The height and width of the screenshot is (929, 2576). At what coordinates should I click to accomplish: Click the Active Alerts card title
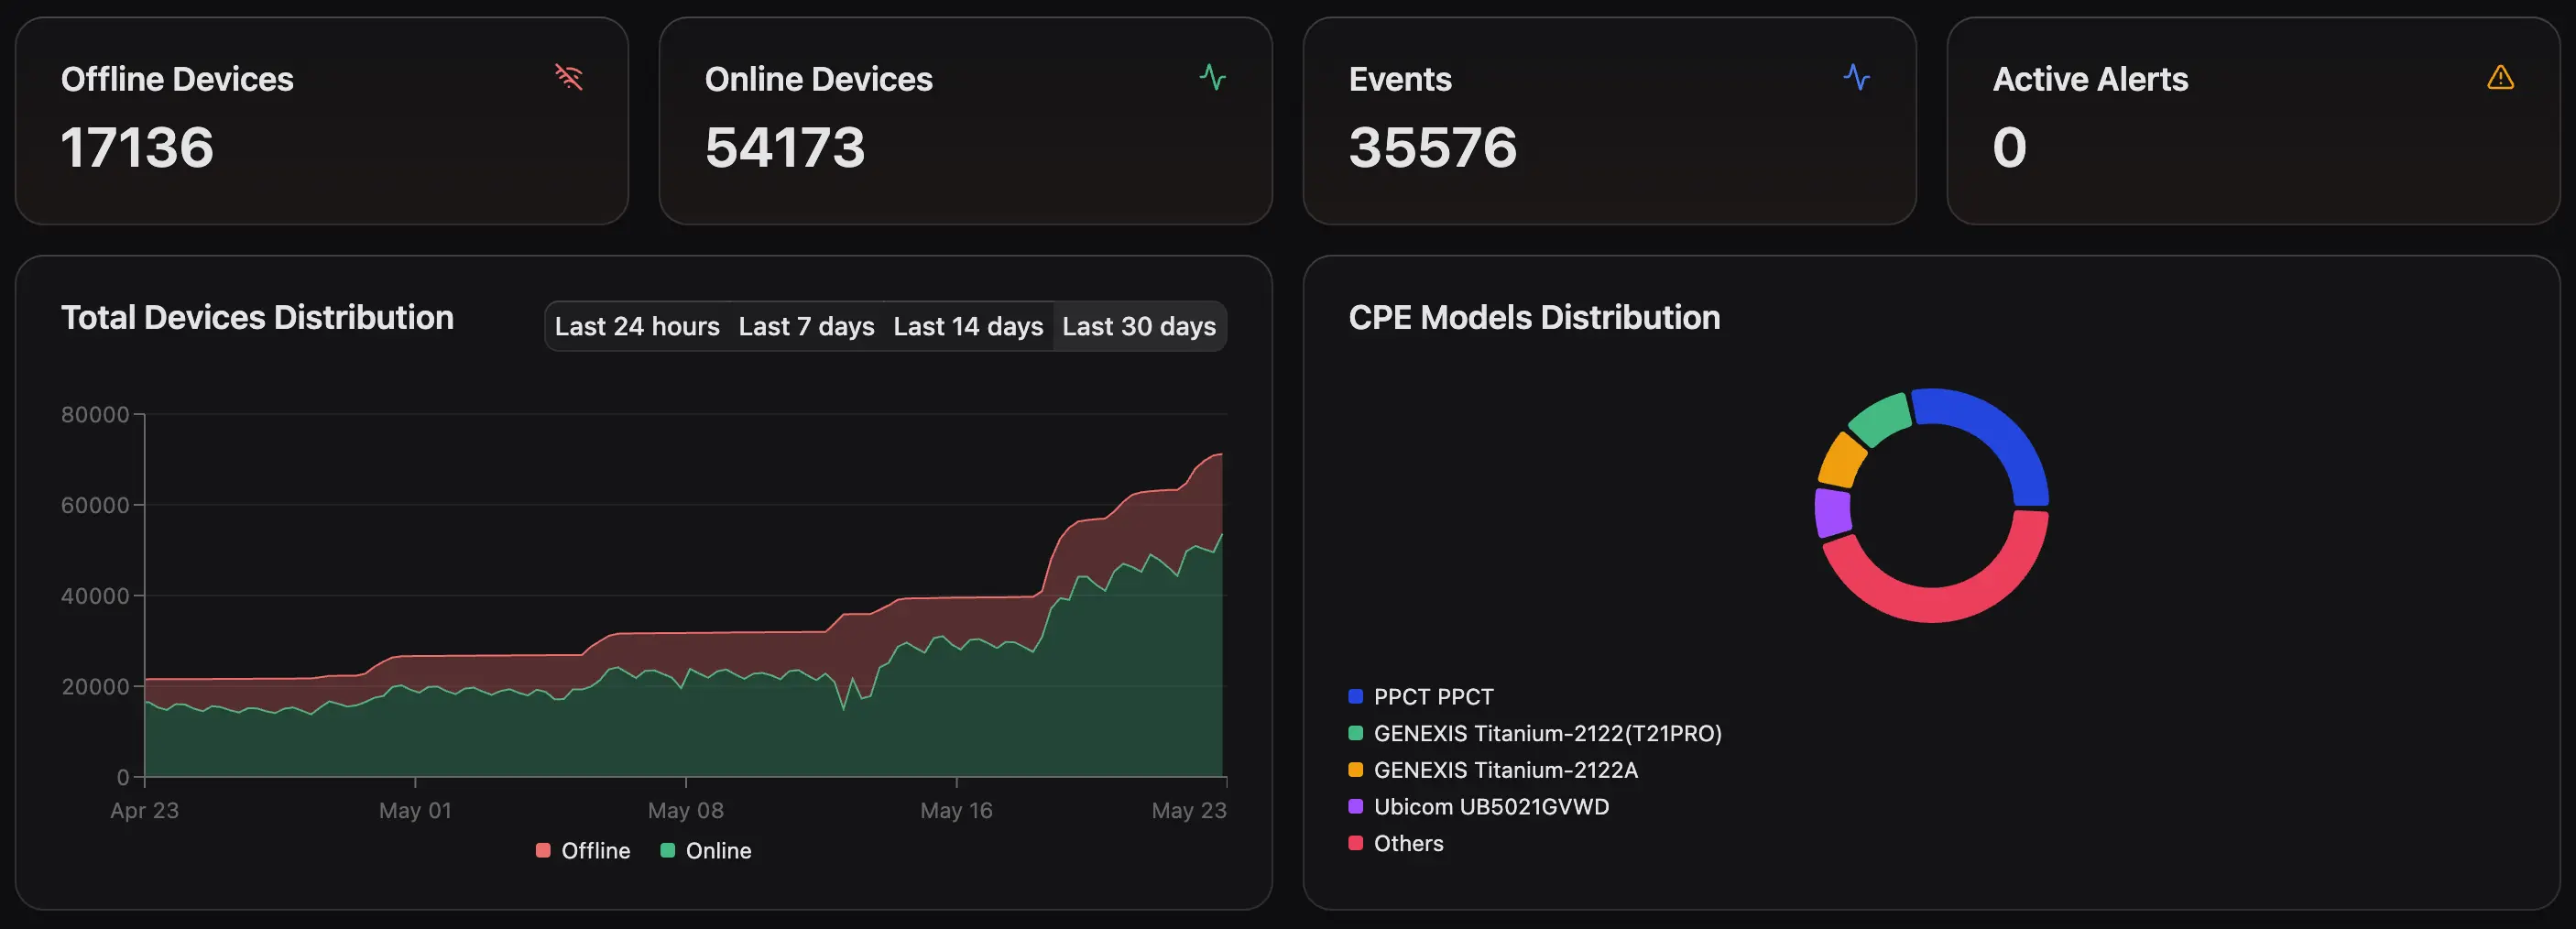click(x=2090, y=79)
